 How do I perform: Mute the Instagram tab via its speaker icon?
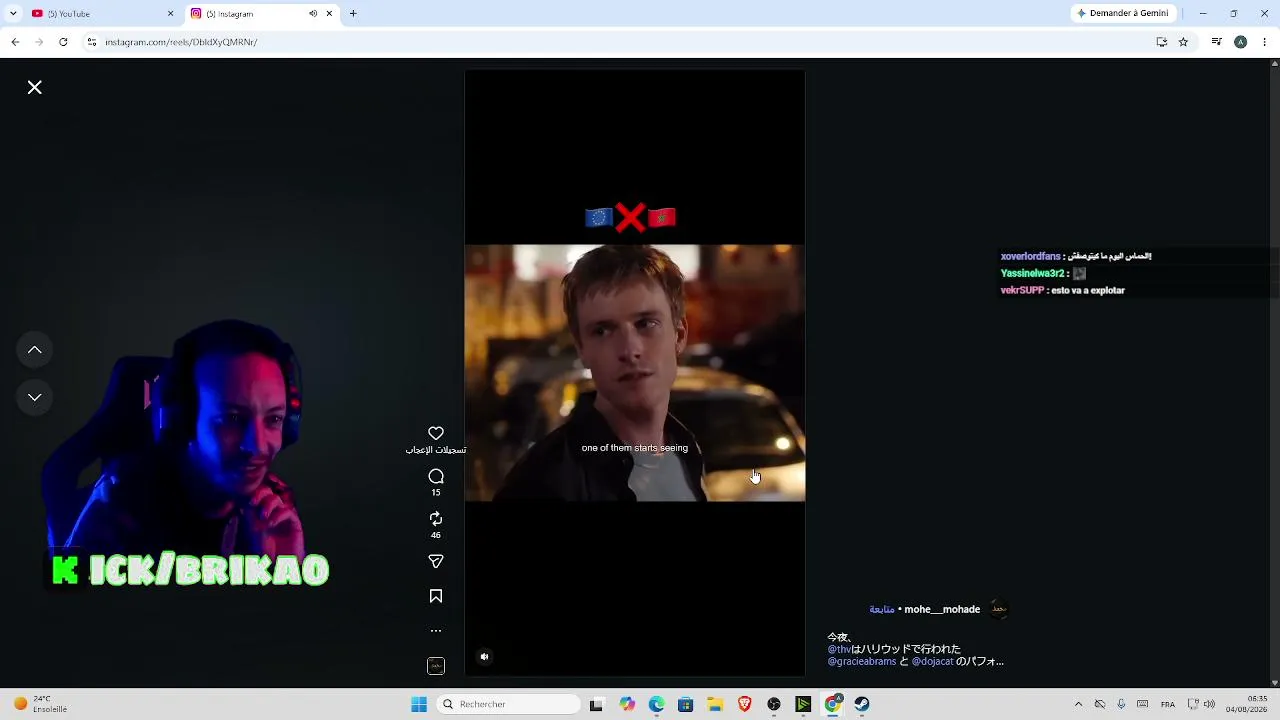(313, 14)
